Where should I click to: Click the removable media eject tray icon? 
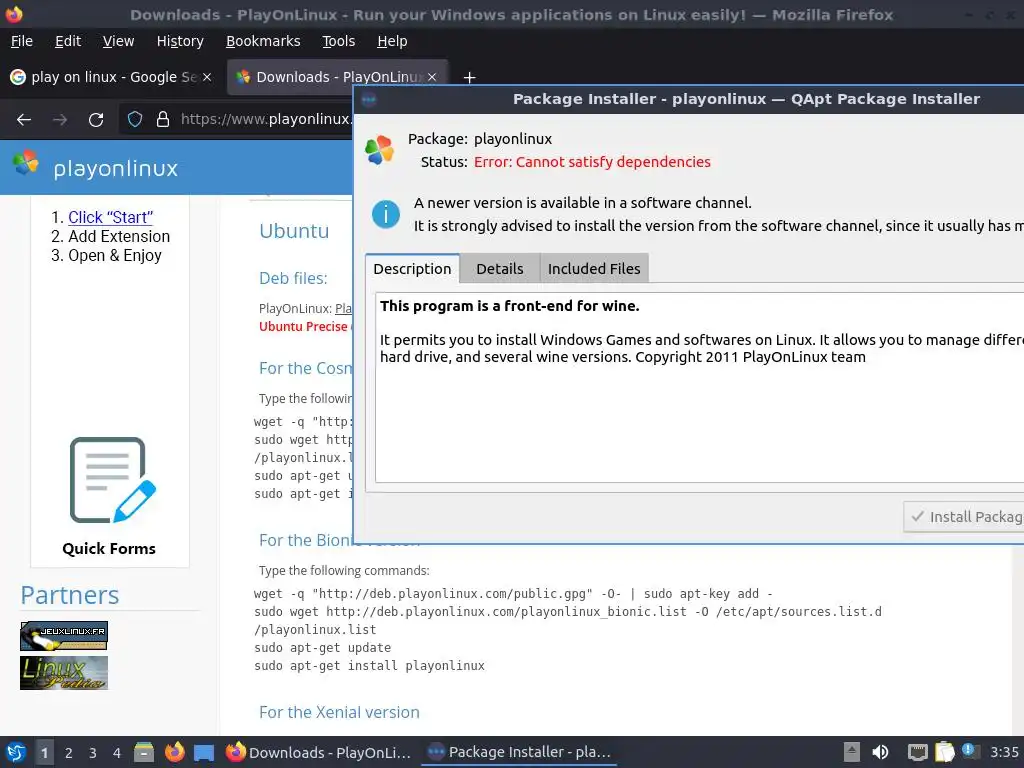click(x=852, y=752)
